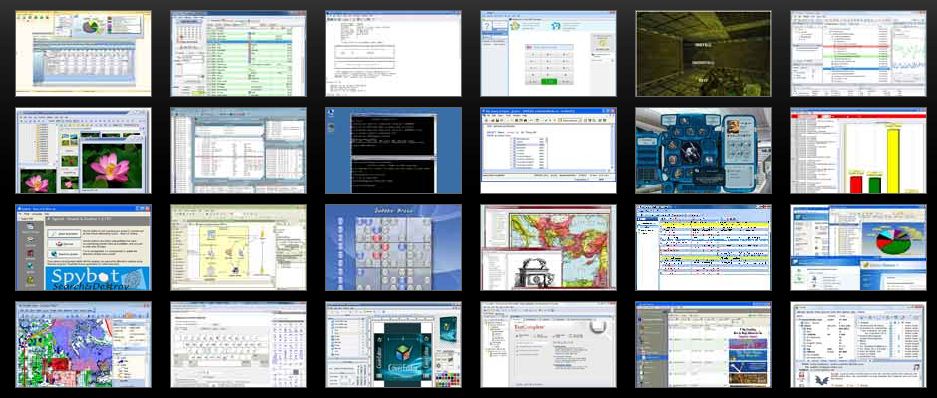This screenshot has width=937, height=398.
Task: Select the email client with bat logo thumbnail
Action: (859, 345)
